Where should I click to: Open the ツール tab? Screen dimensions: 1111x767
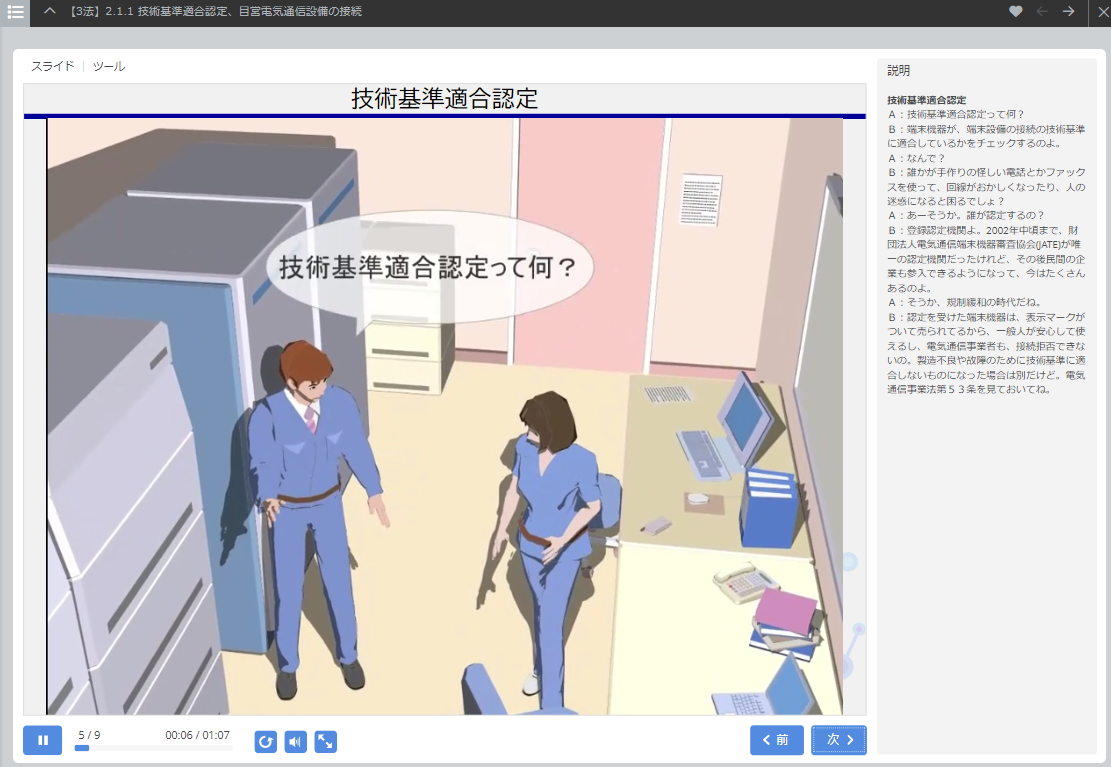tap(109, 67)
